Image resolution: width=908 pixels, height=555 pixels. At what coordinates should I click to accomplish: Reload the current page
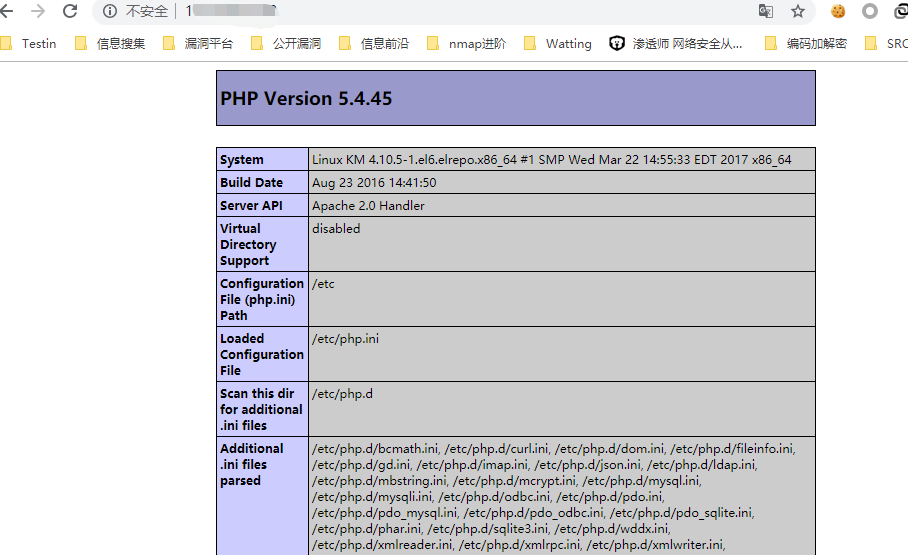70,11
